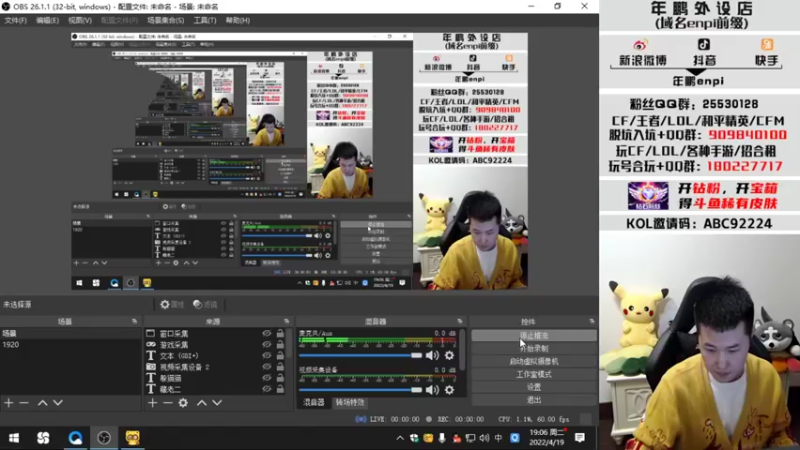Pop out the 控件 dock panel
The width and height of the screenshot is (800, 450).
click(592, 321)
